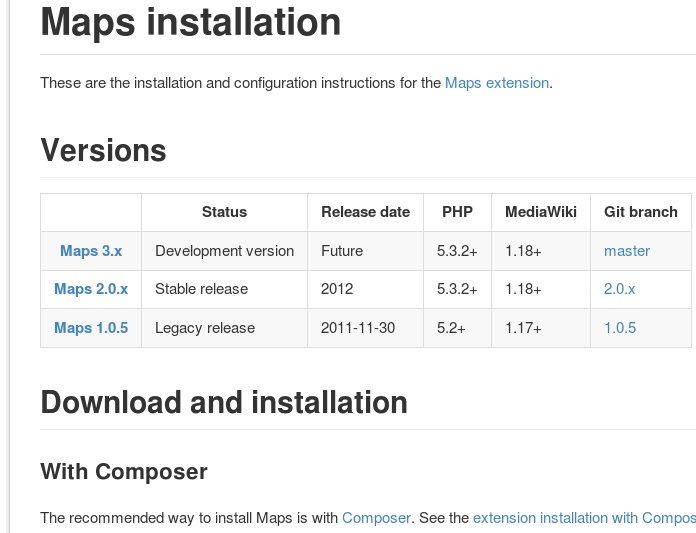Viewport: 696px width, 533px height.
Task: Click the Release date column header
Action: (365, 212)
